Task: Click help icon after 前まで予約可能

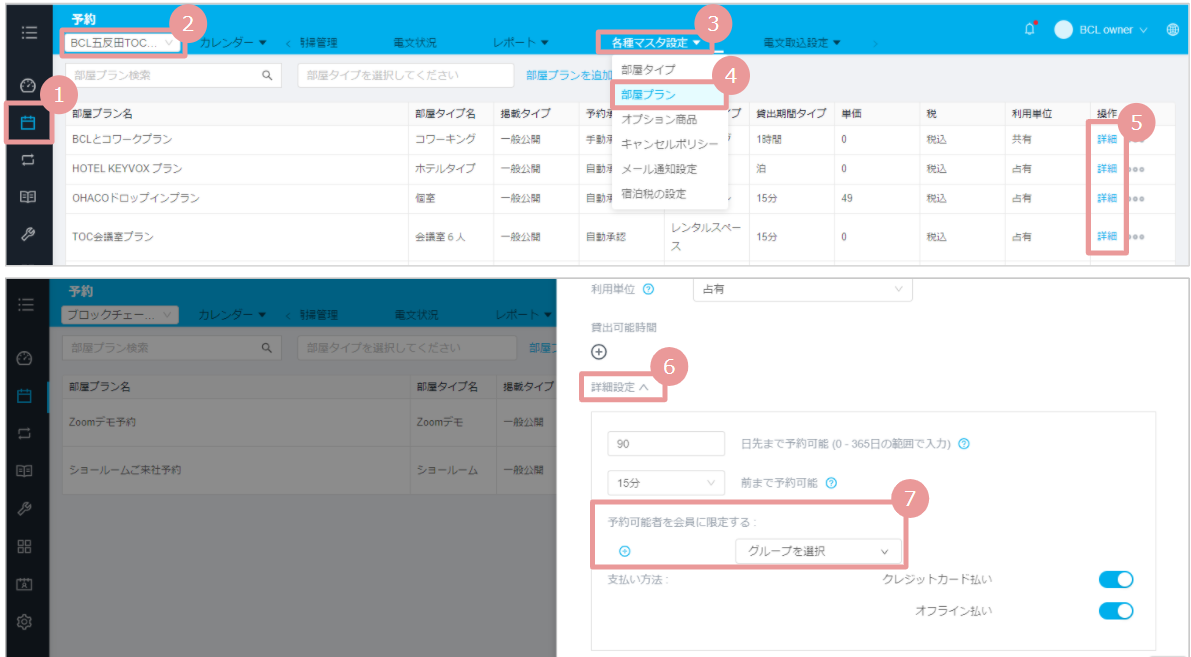Action: (831, 483)
